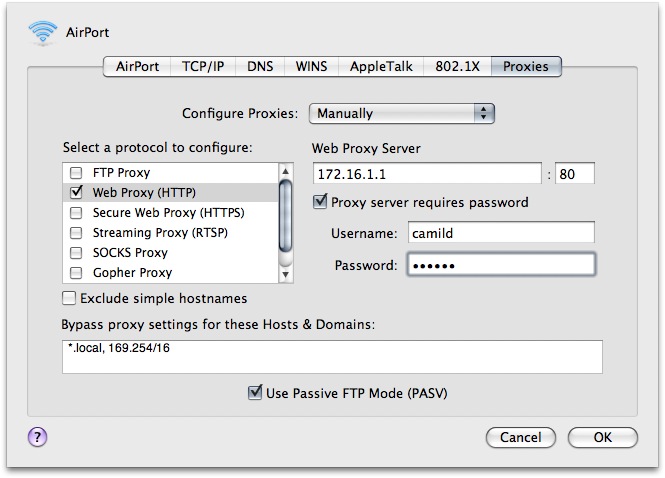The height and width of the screenshot is (478, 665).
Task: Click the purple help question mark icon
Action: tap(37, 436)
